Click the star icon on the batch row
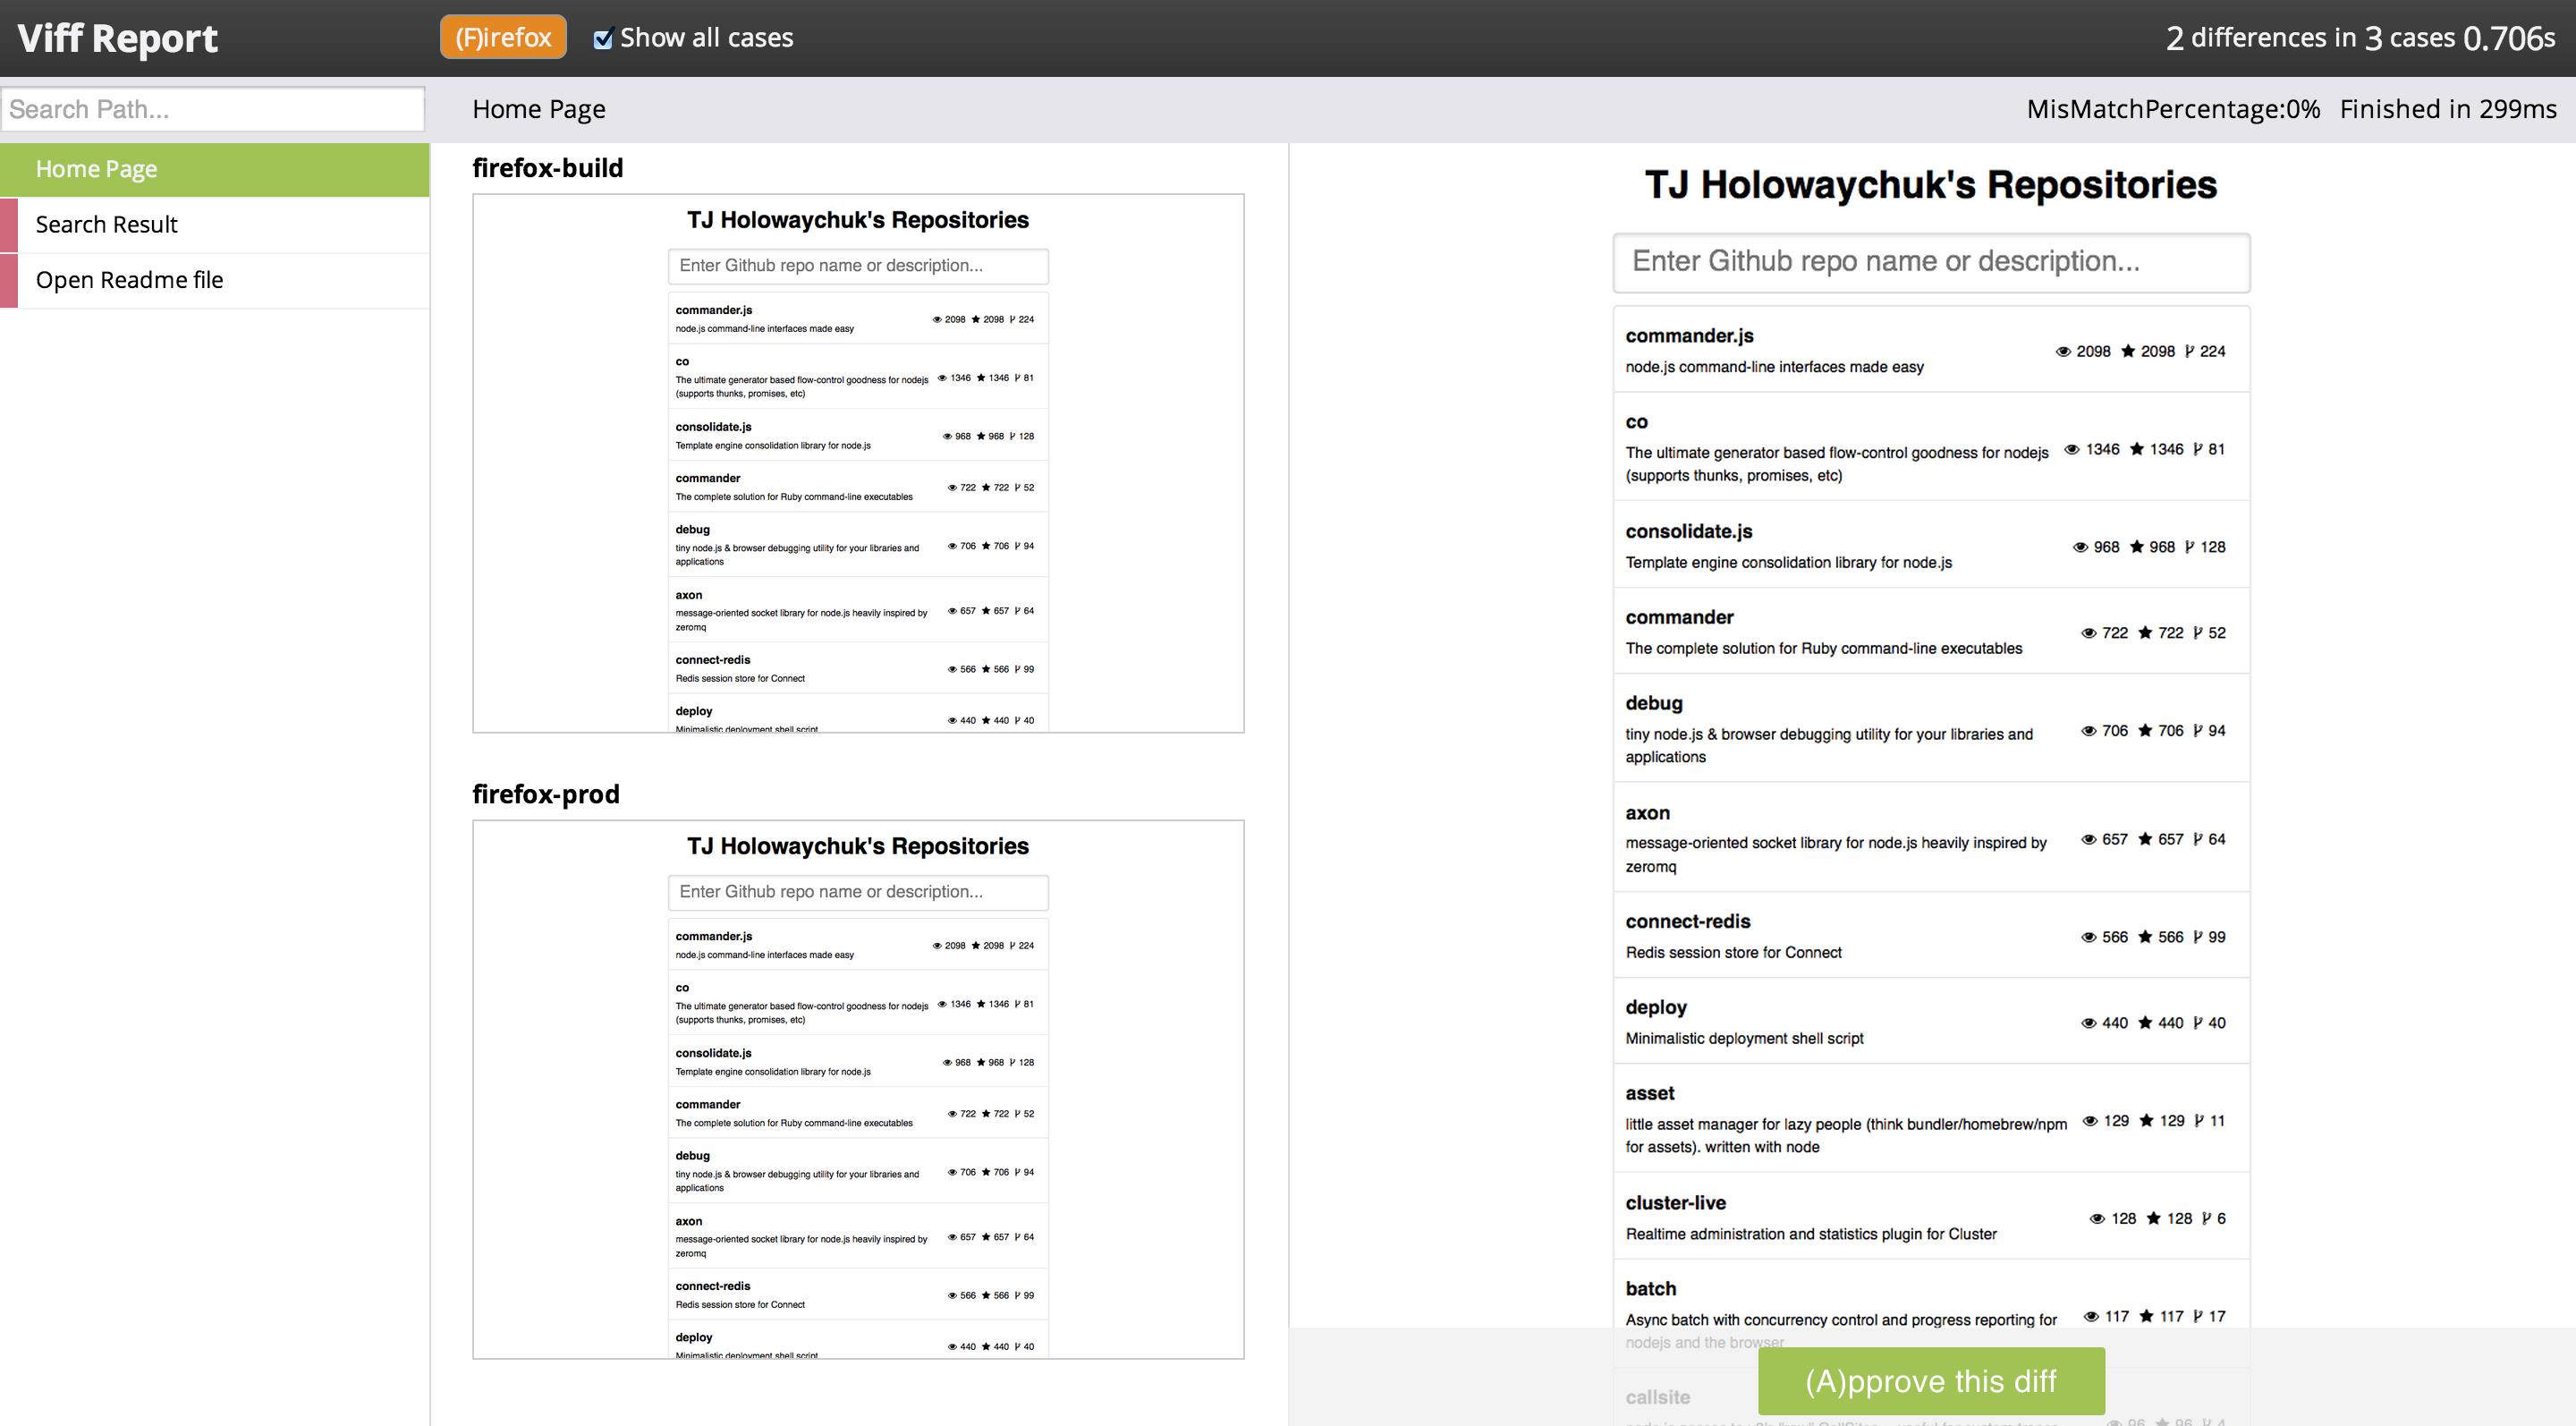Screen dimensions: 2576x1426 coord(2146,1316)
